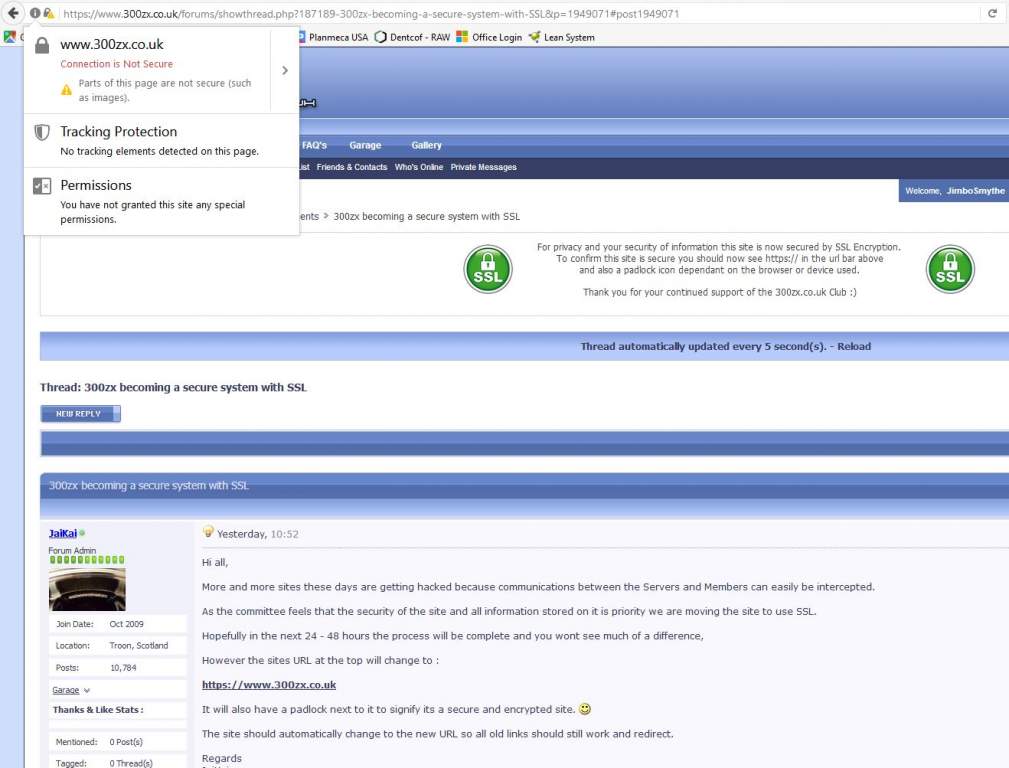Open the Gallery menu item
Image resolution: width=1009 pixels, height=768 pixels.
[x=426, y=145]
